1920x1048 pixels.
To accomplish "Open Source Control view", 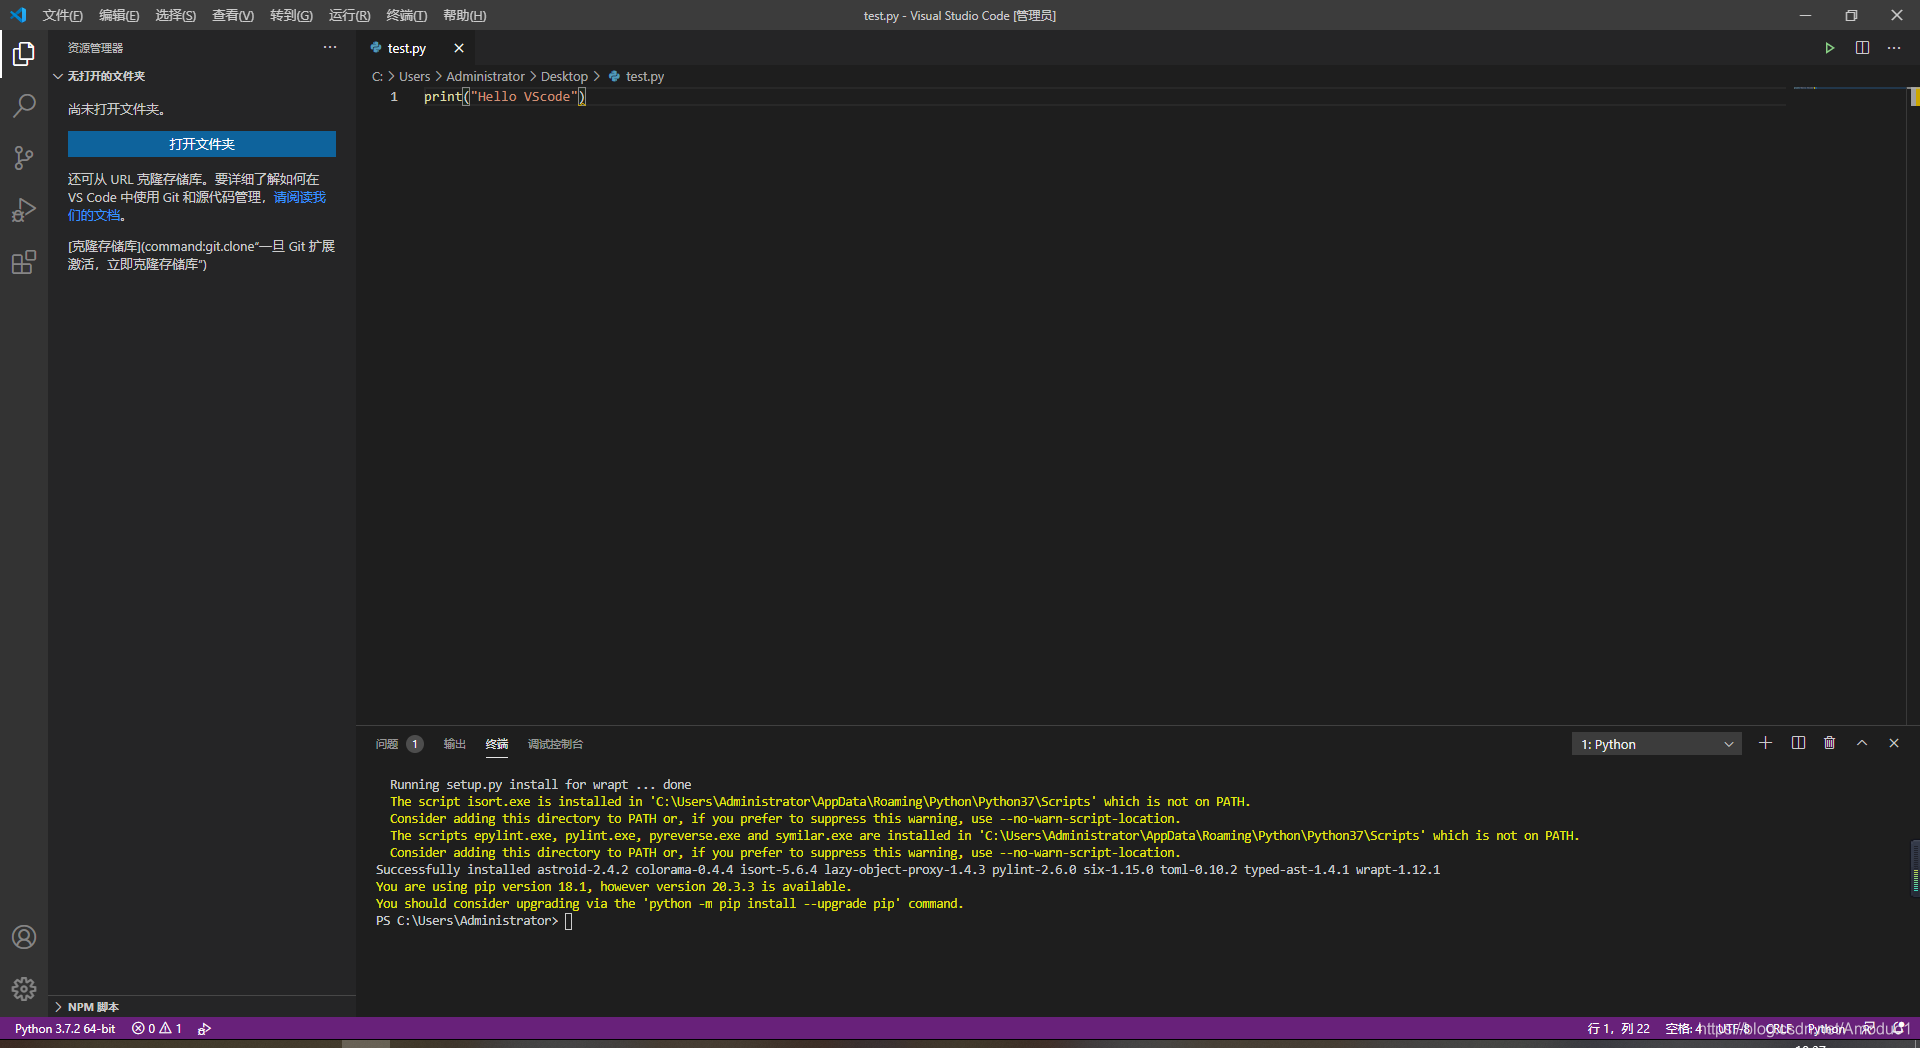I will [23, 158].
